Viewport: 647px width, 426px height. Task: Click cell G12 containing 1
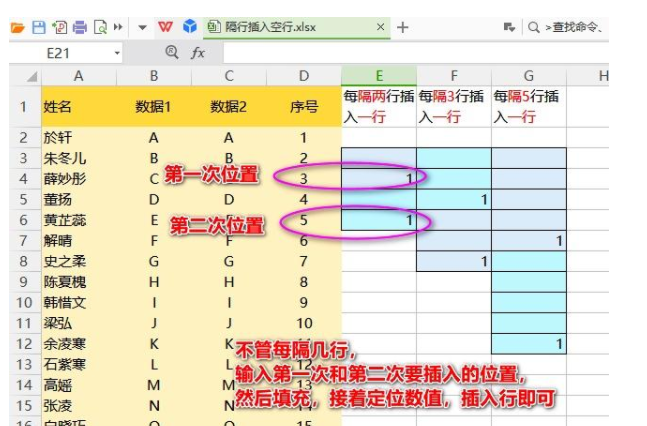click(529, 344)
